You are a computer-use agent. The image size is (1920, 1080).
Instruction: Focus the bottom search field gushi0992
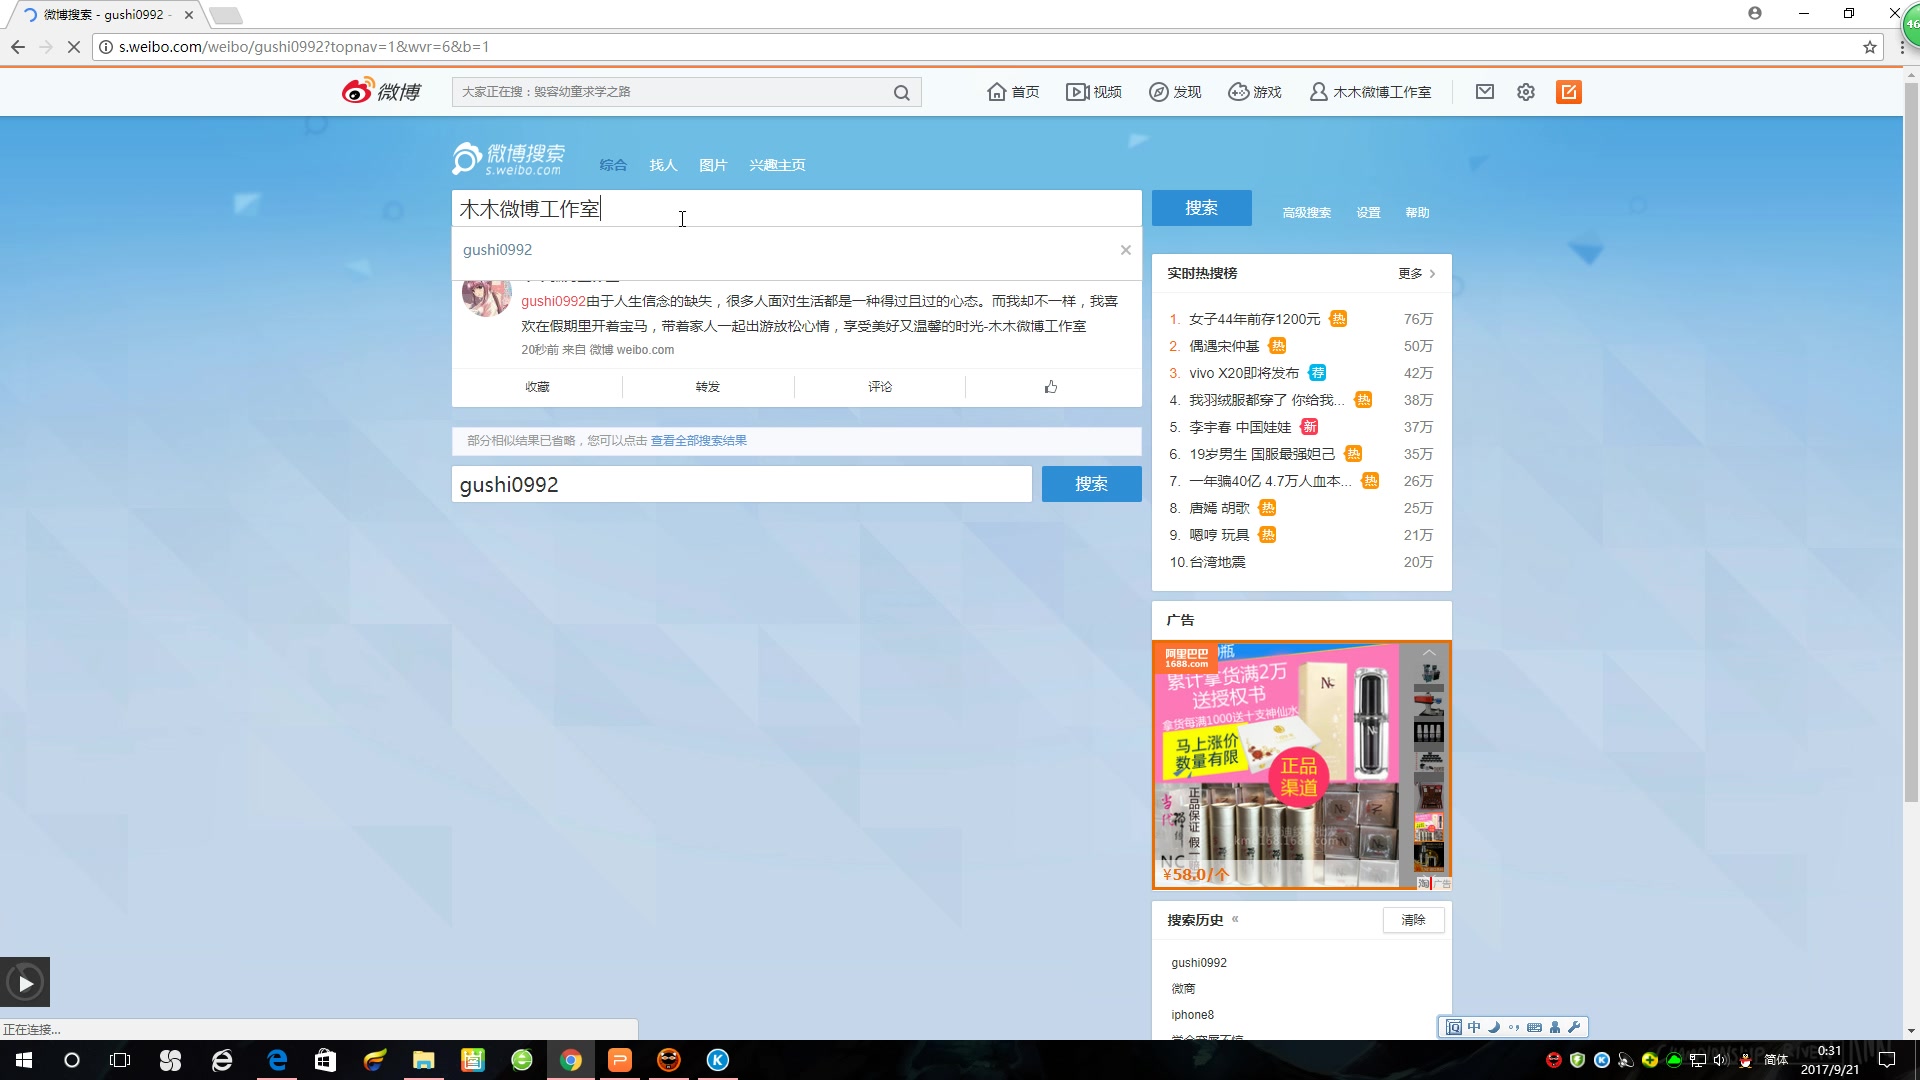coord(741,484)
